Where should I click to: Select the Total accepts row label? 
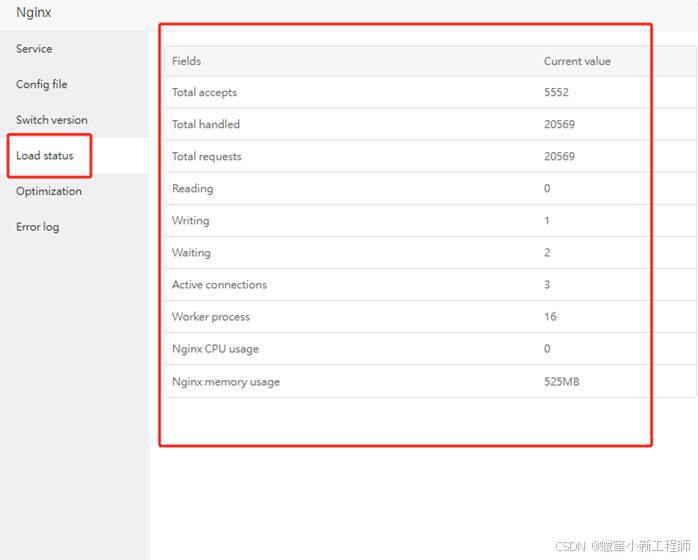[204, 92]
